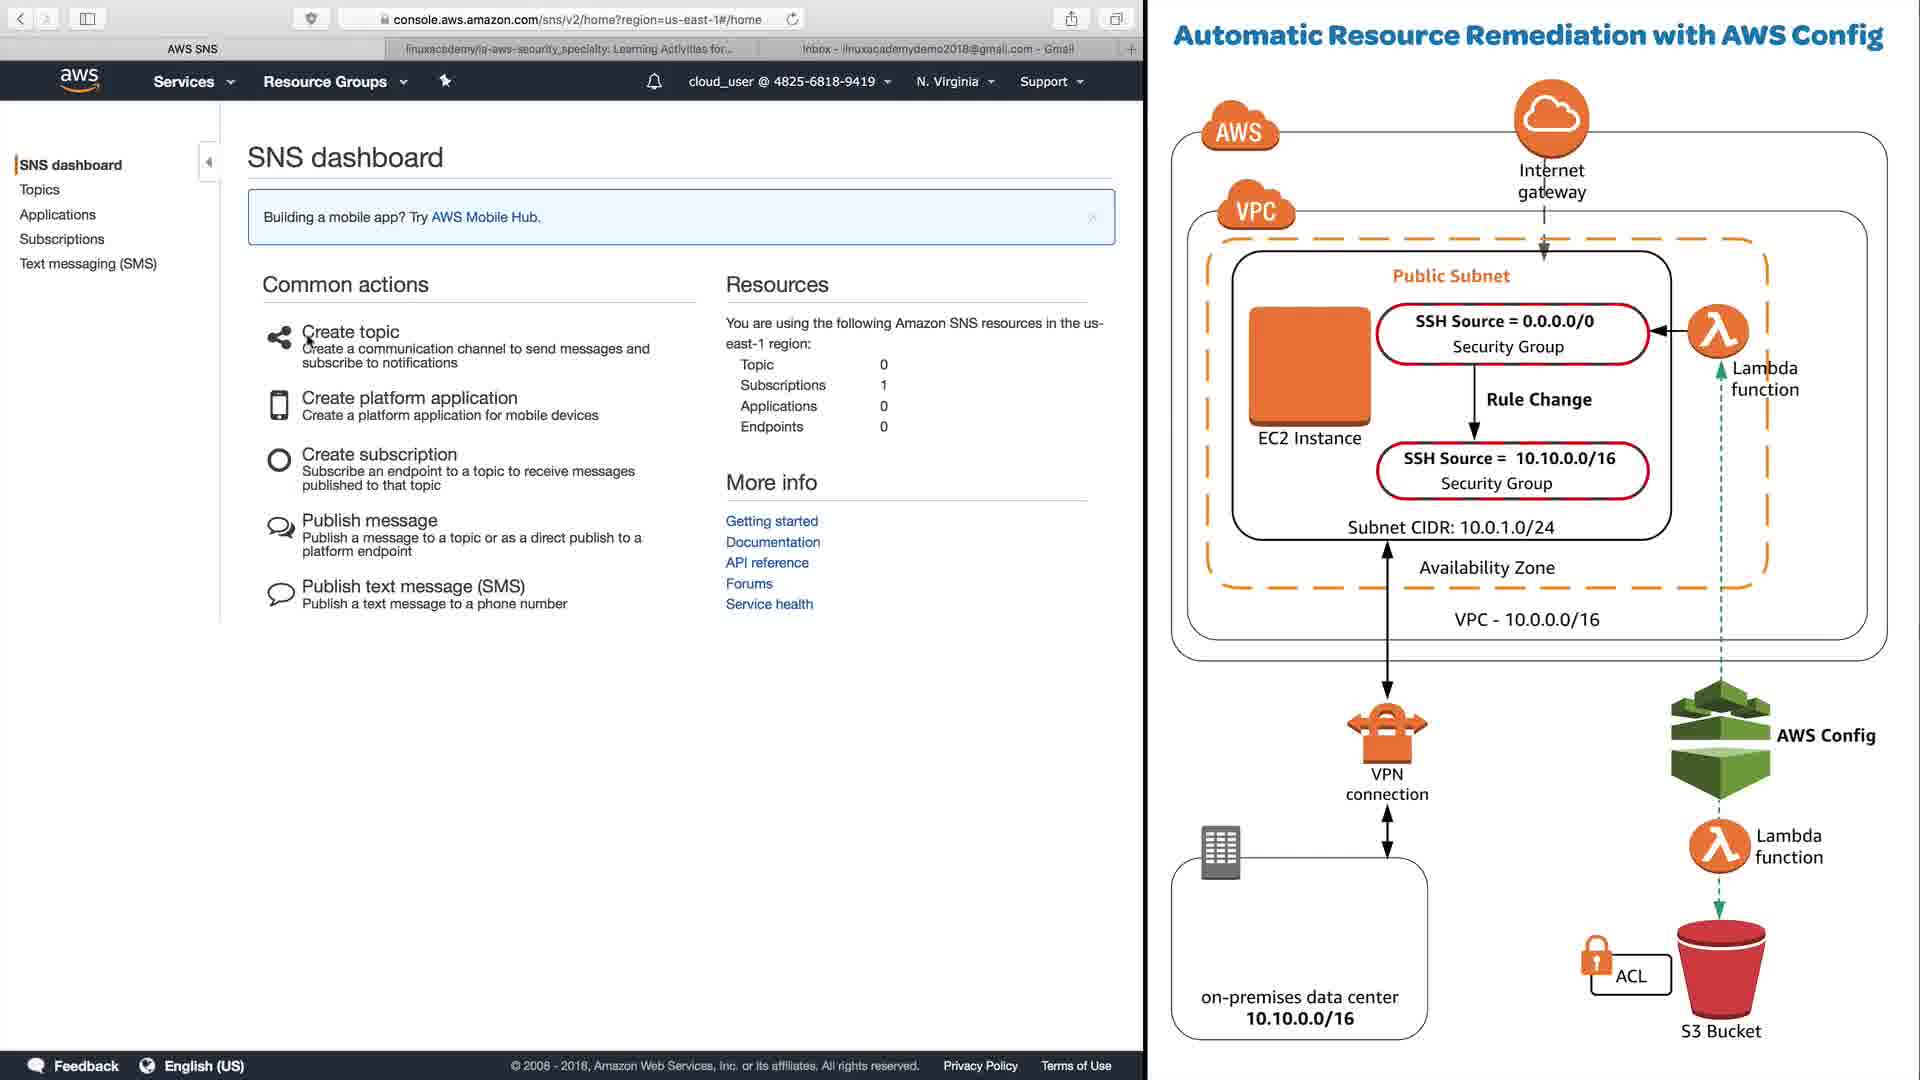Viewport: 1920px width, 1080px height.
Task: Collapse the SNS left navigation panel
Action: (x=208, y=162)
